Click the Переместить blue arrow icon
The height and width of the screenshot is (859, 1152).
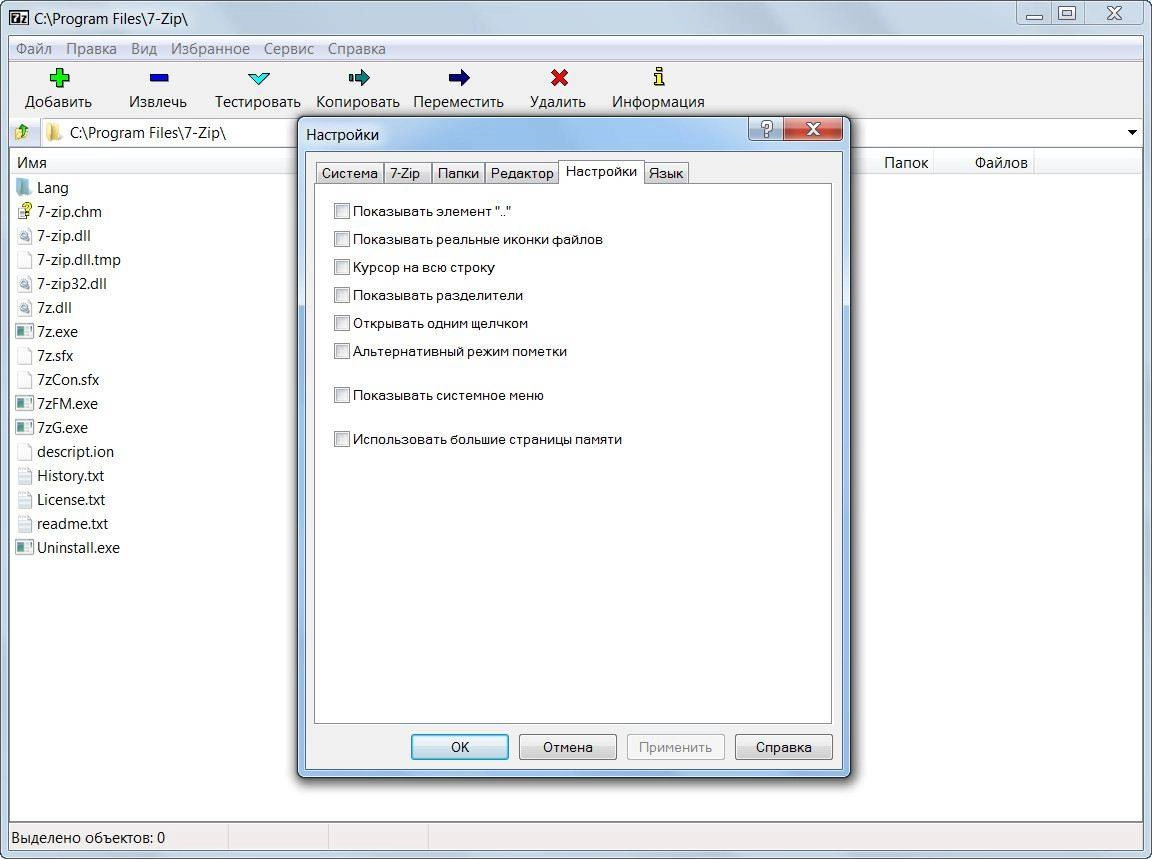coord(459,78)
